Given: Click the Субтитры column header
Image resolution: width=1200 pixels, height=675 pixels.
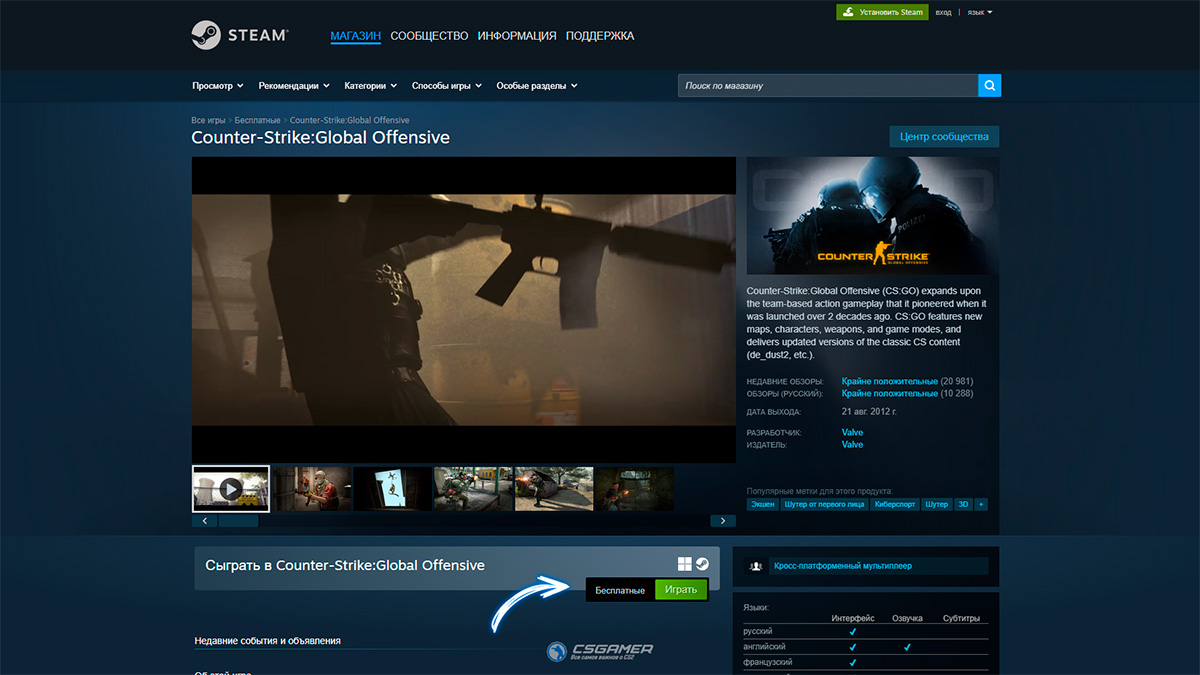Looking at the screenshot, I should coord(961,618).
